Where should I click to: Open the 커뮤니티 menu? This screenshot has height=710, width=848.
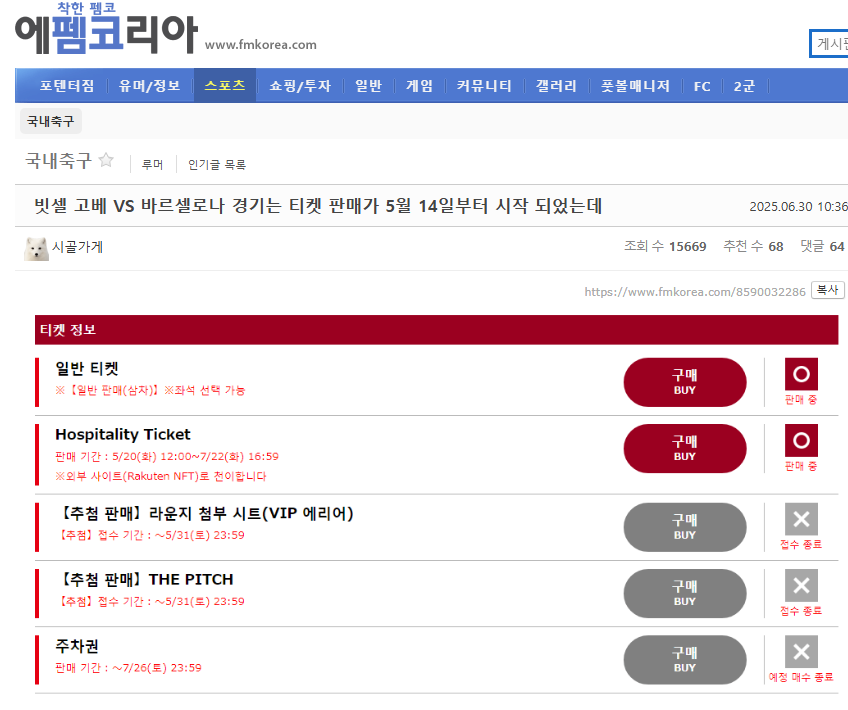(x=484, y=86)
